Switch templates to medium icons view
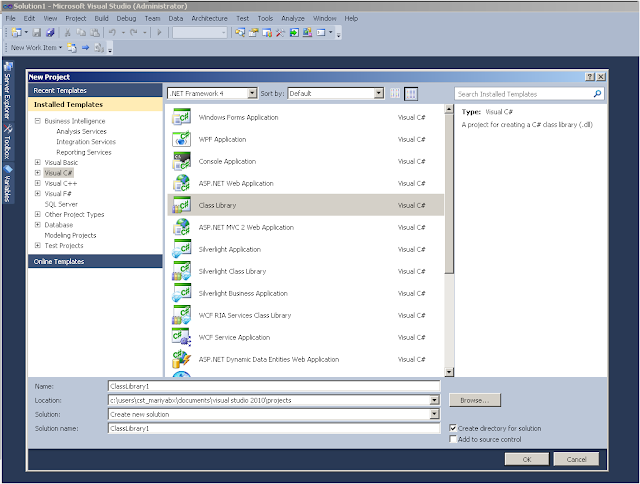 411,94
